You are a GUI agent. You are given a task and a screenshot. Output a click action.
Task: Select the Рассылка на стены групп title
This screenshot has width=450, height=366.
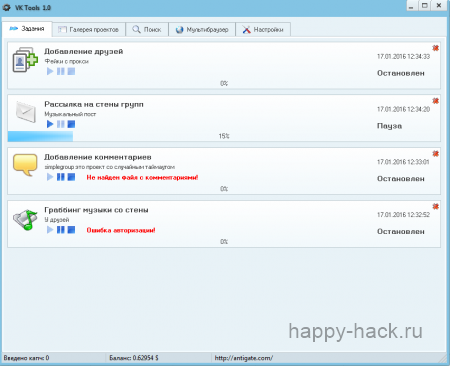pyautogui.click(x=94, y=104)
